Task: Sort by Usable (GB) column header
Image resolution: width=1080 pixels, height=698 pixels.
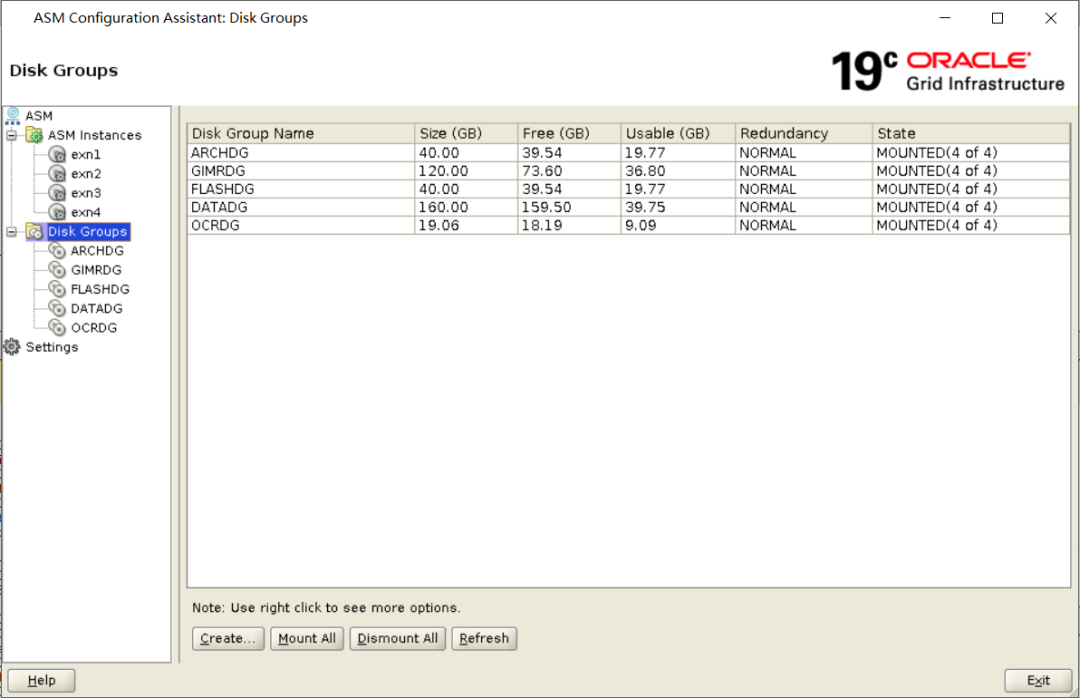Action: coord(678,133)
